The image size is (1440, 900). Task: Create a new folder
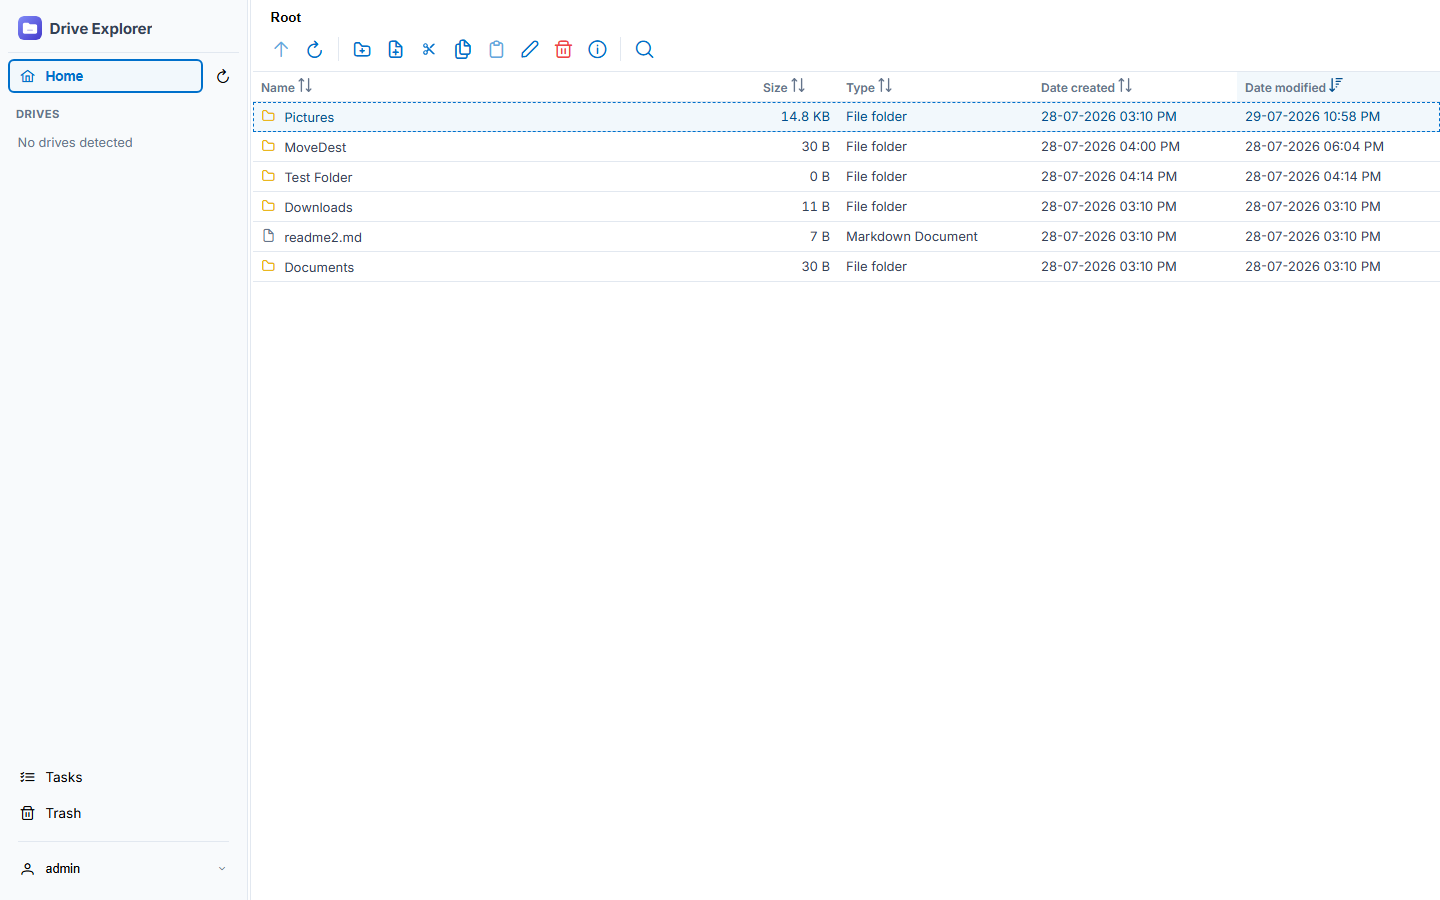click(362, 49)
